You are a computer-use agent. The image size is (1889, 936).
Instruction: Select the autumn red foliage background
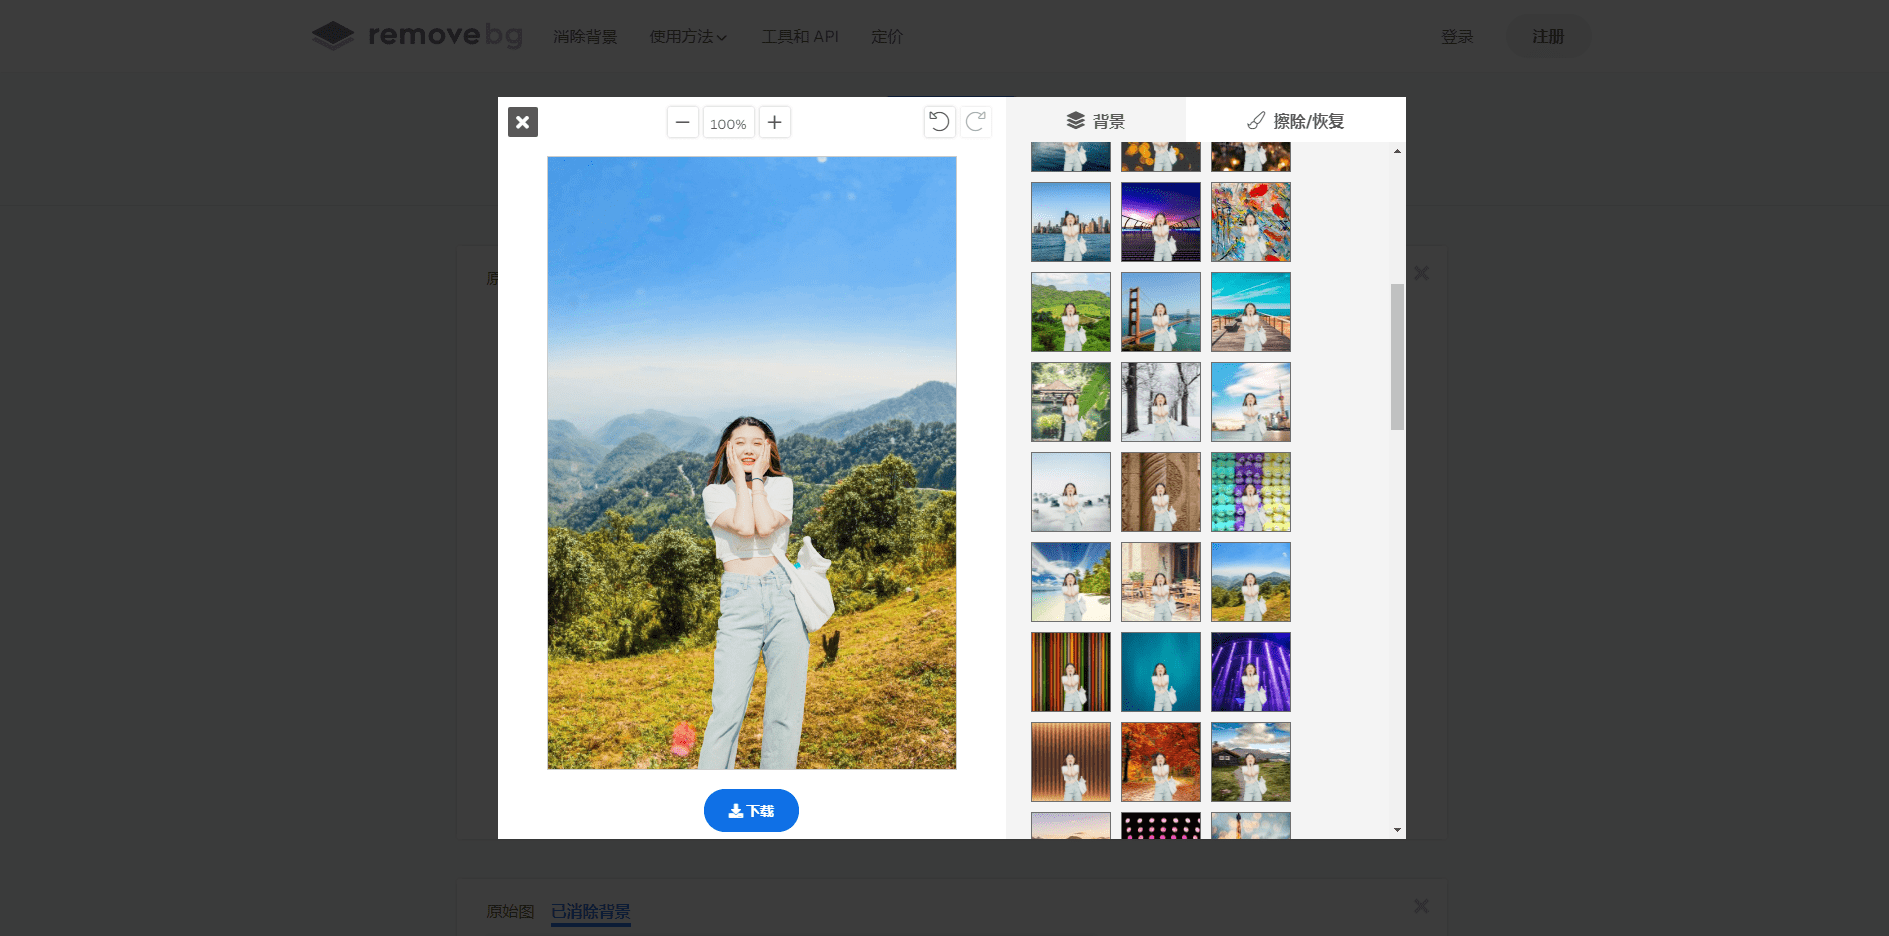click(x=1161, y=762)
